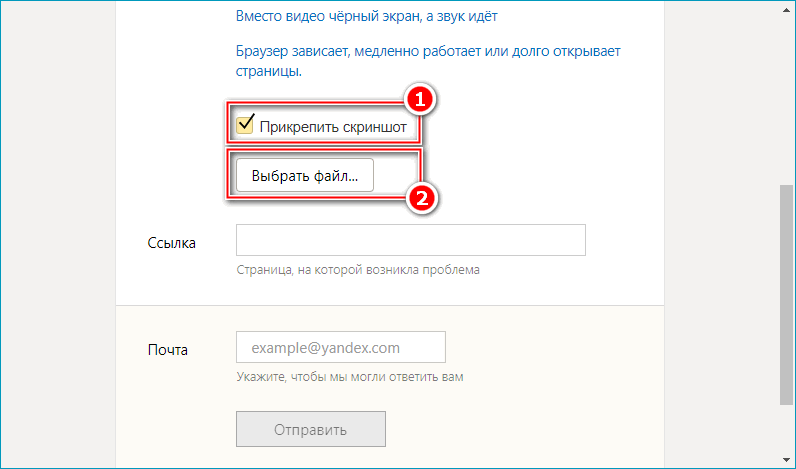796x469 pixels.
Task: Submit the form with Отправить button
Action: coord(310,430)
